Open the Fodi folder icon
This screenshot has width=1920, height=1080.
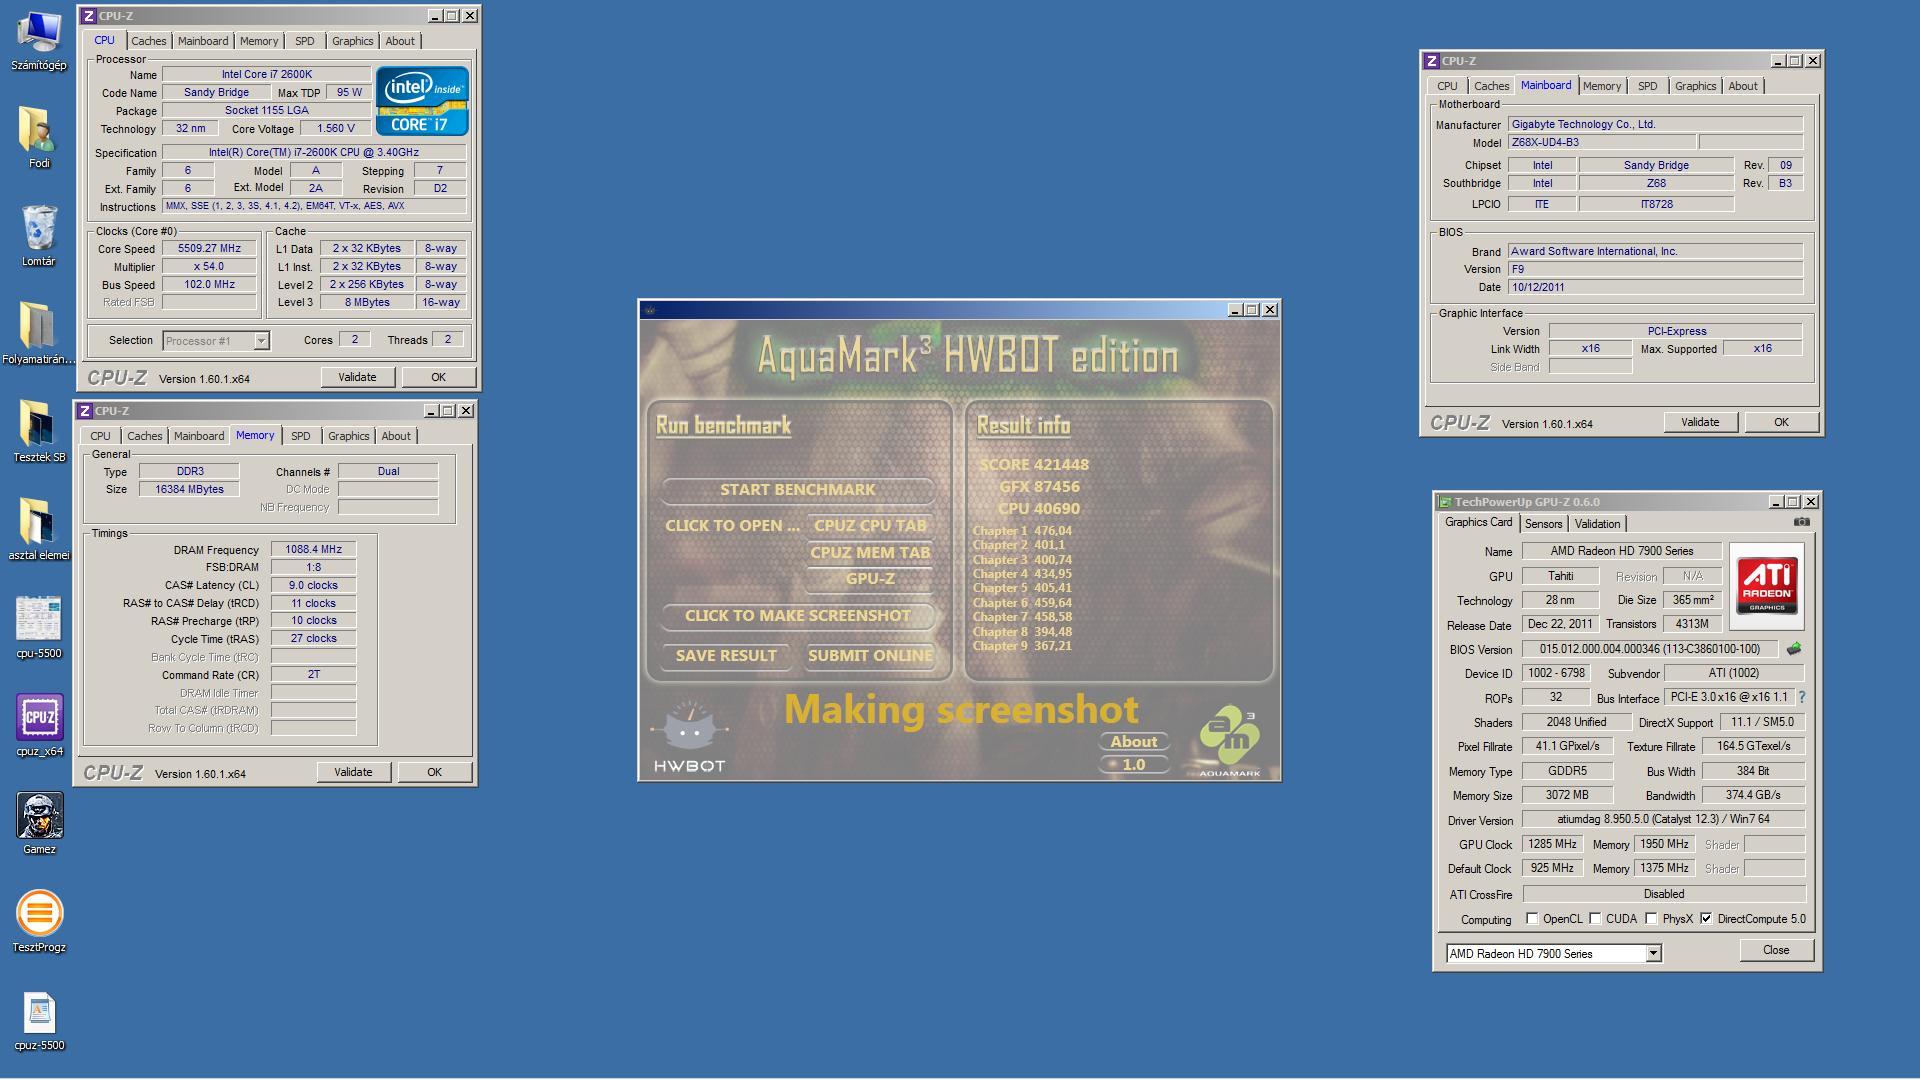point(39,138)
